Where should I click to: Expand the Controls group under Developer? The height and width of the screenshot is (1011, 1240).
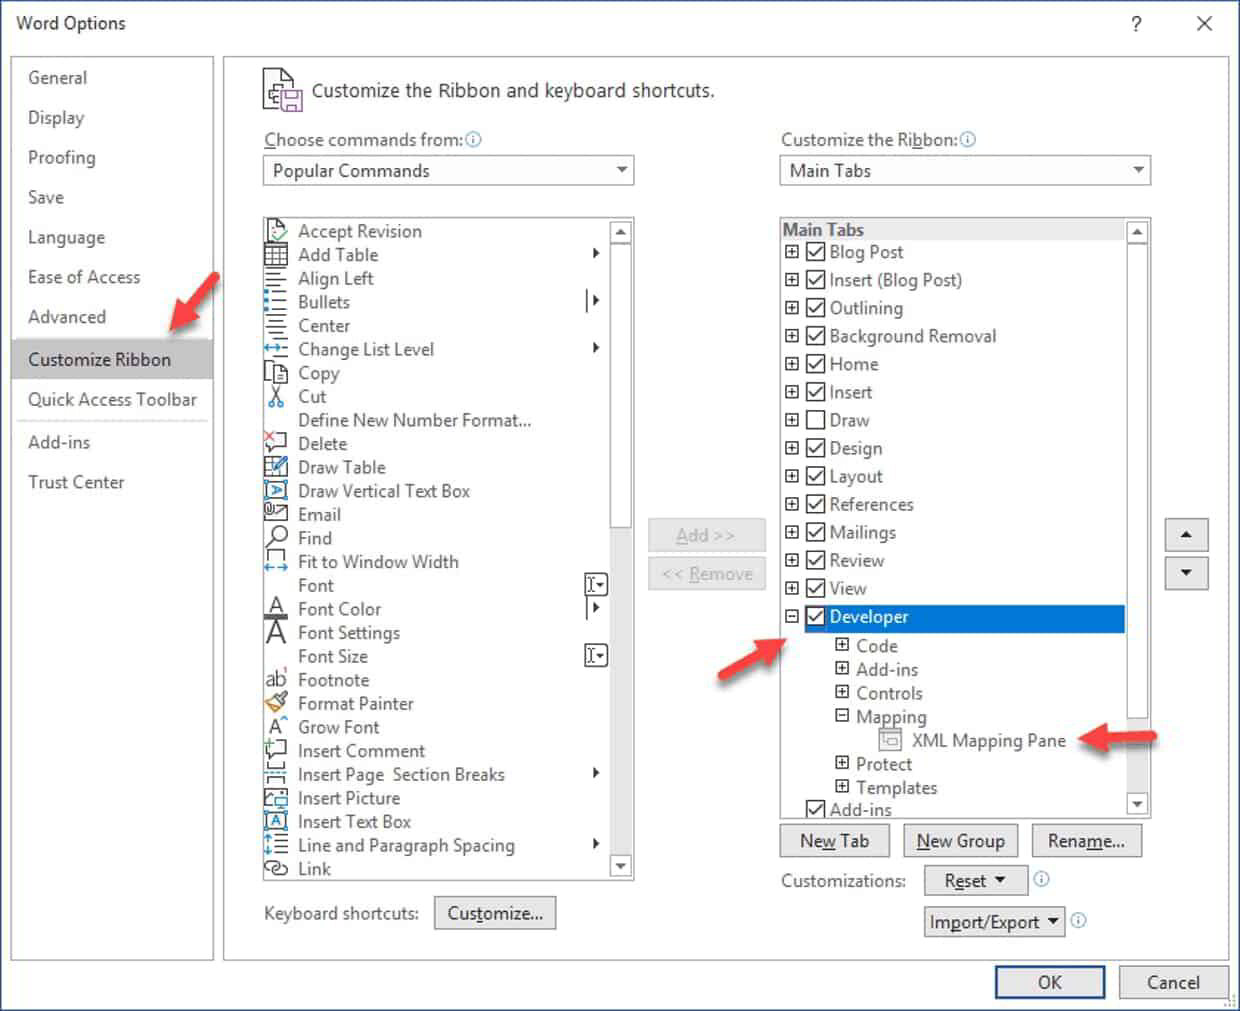841,692
